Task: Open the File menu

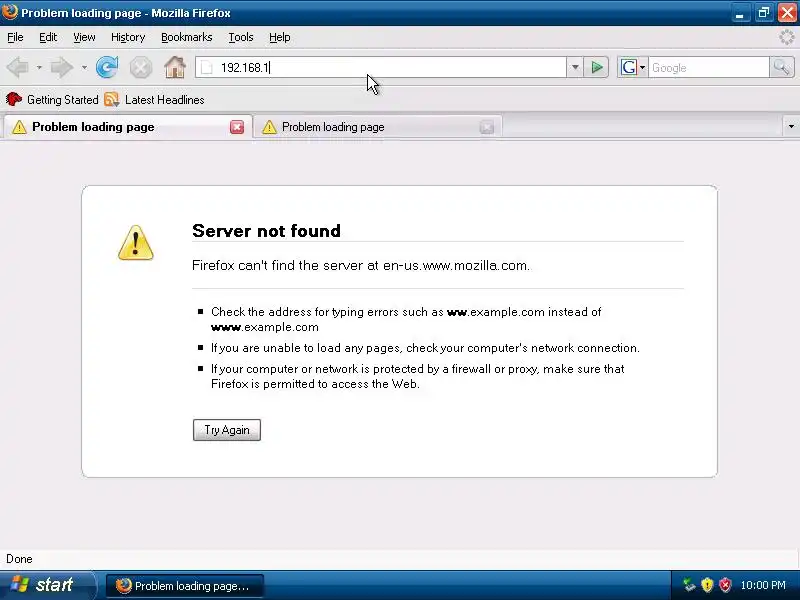Action: [x=15, y=37]
